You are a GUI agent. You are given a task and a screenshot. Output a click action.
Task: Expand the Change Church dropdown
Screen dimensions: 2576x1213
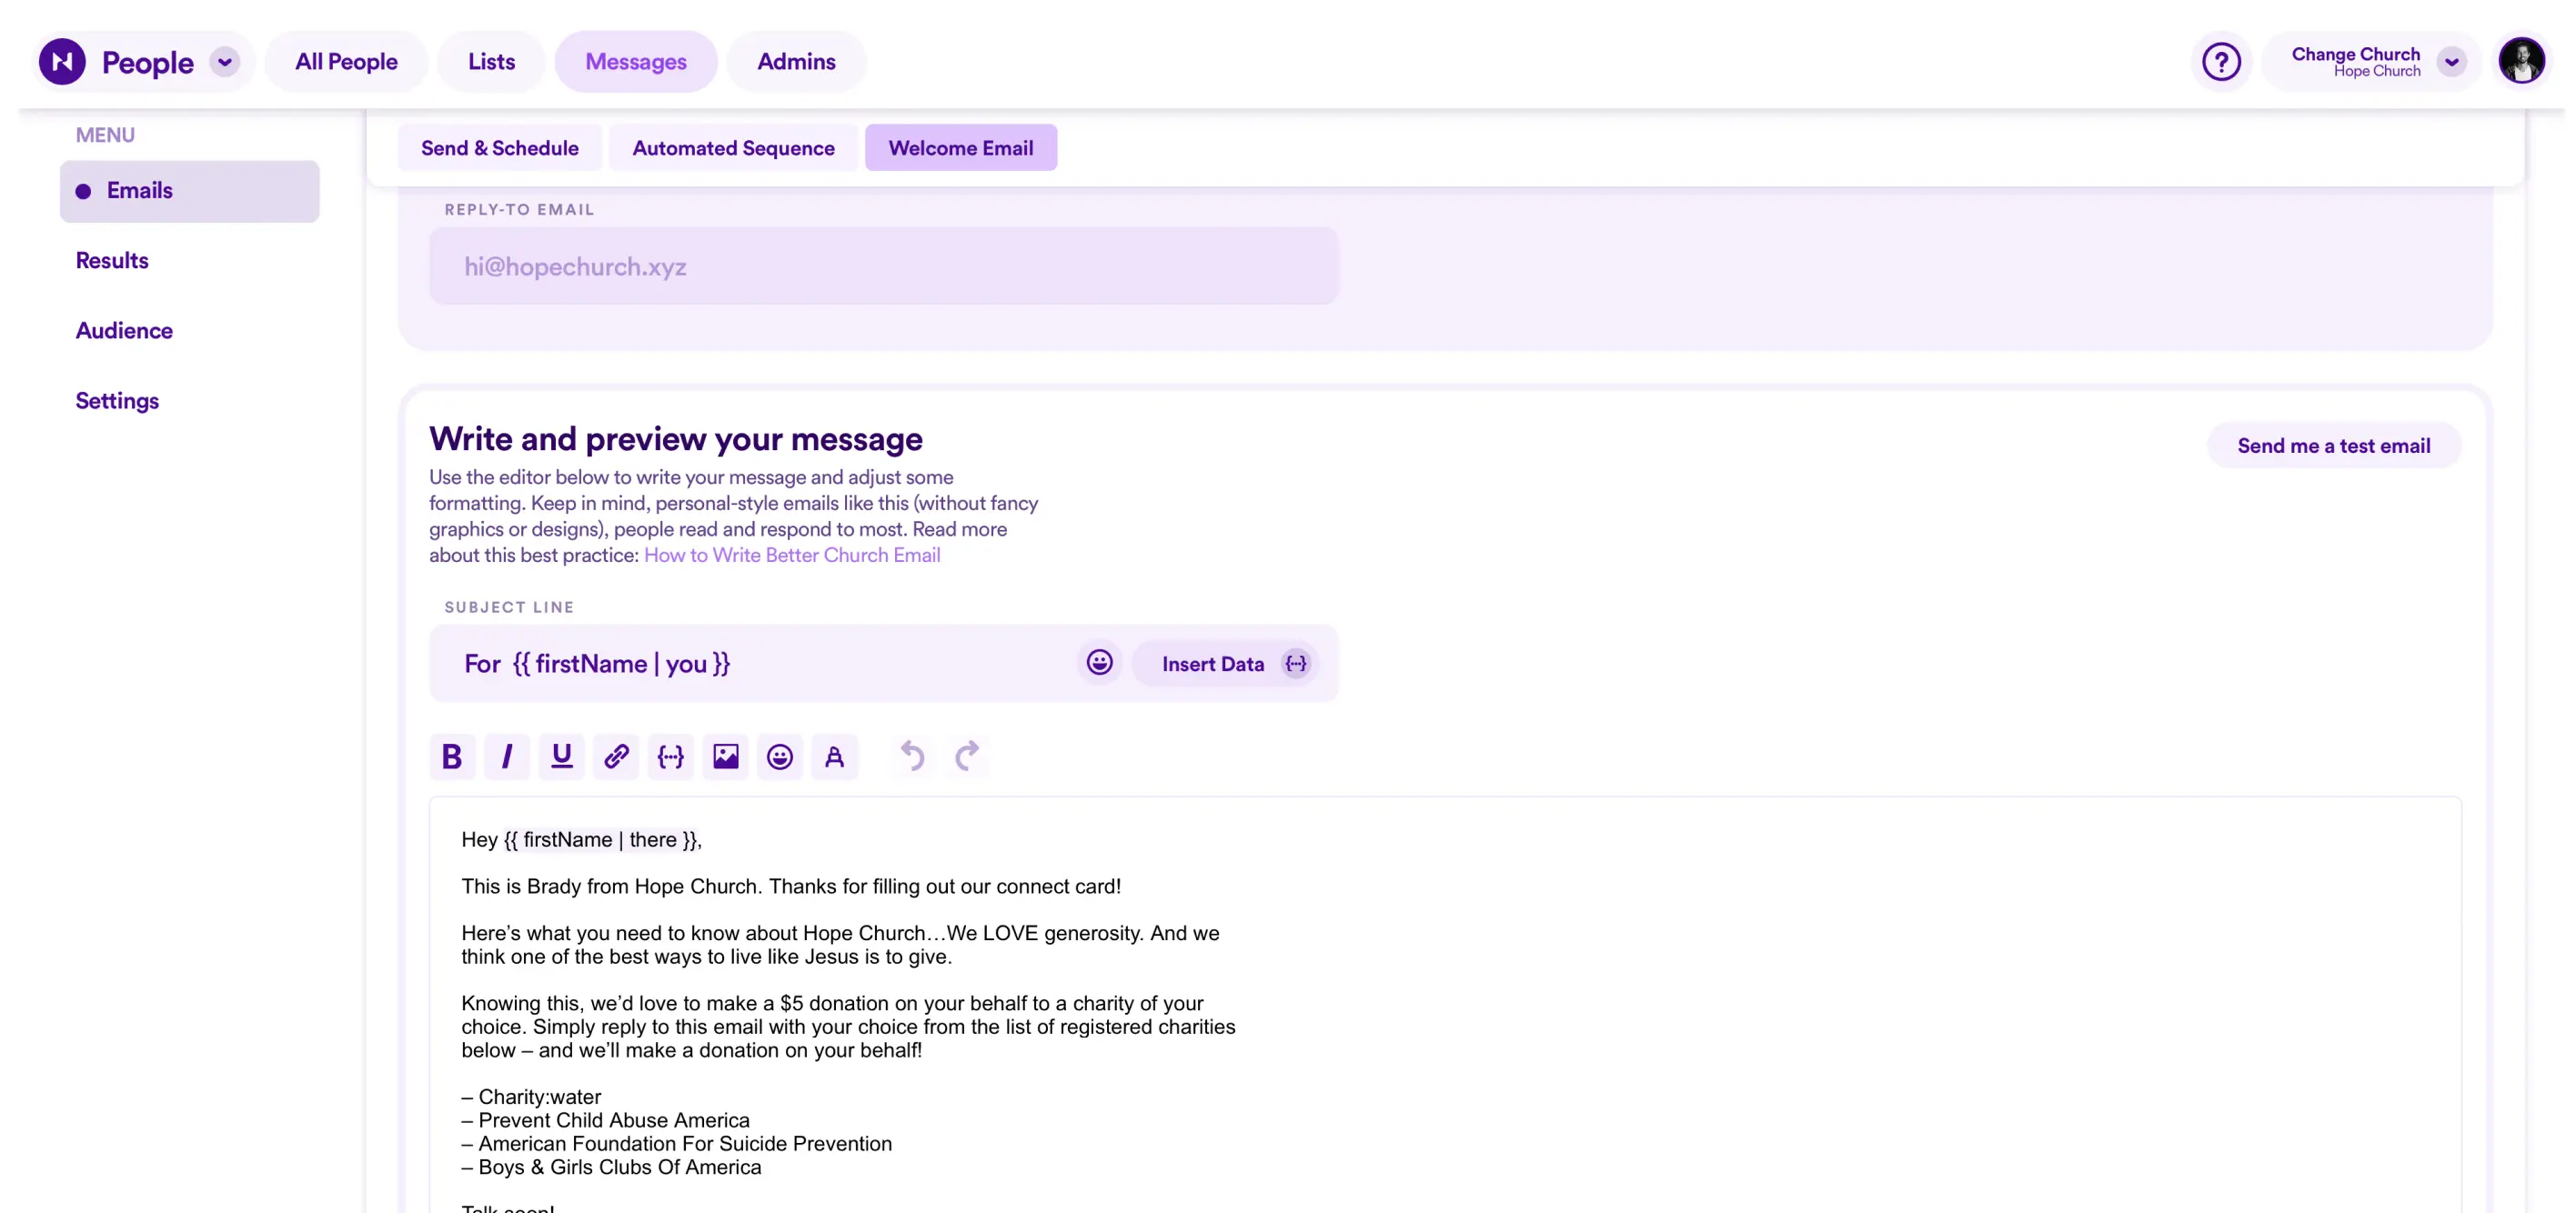point(2451,61)
